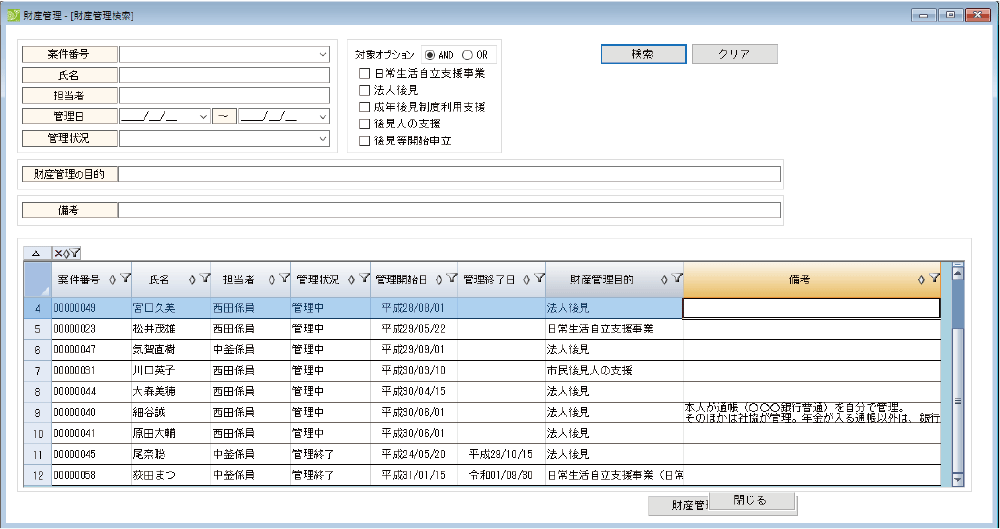Click filter icon in 管理終了日 column header

click(x=540, y=279)
